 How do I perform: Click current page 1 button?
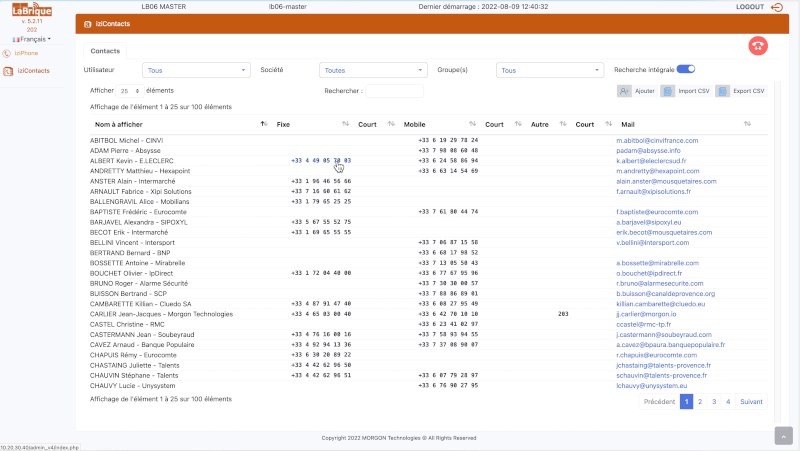pyautogui.click(x=686, y=402)
